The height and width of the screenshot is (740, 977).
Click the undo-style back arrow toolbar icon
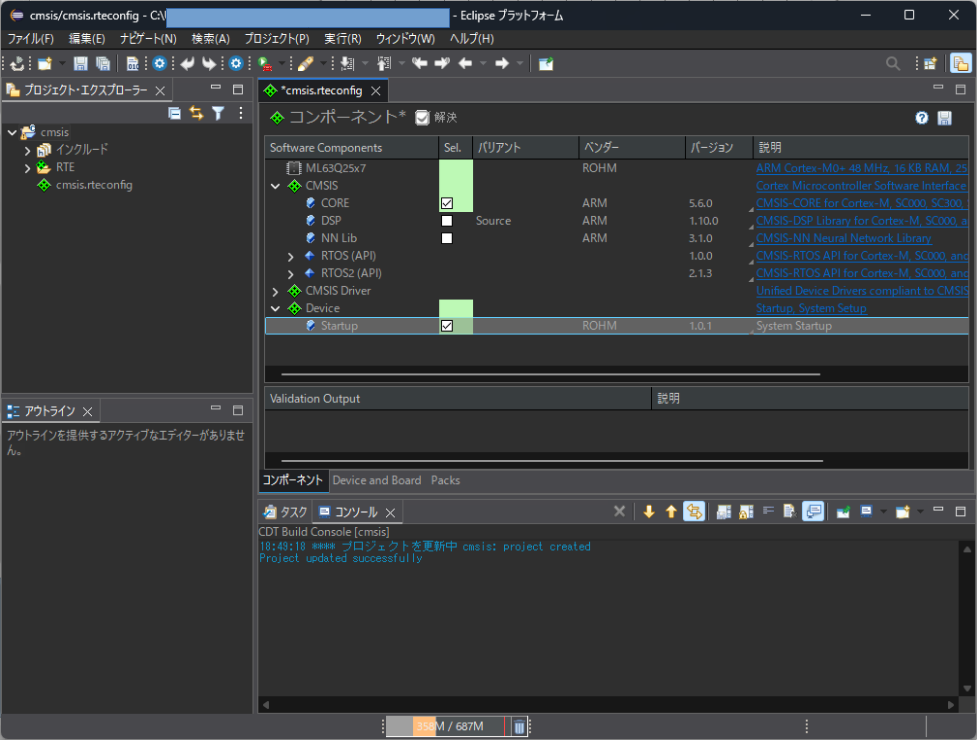coord(187,64)
